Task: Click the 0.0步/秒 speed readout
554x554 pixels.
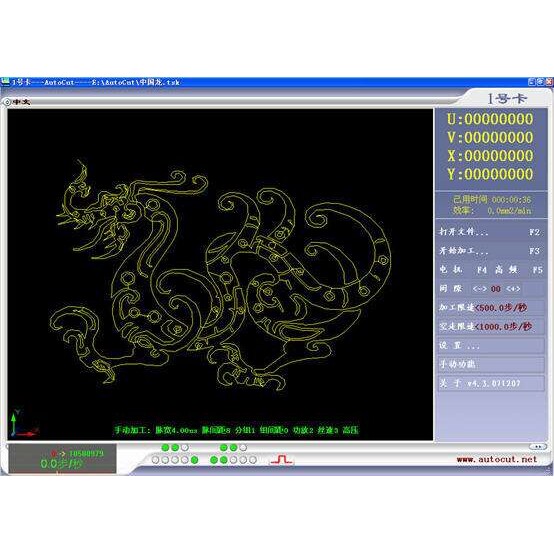Action: [x=61, y=464]
